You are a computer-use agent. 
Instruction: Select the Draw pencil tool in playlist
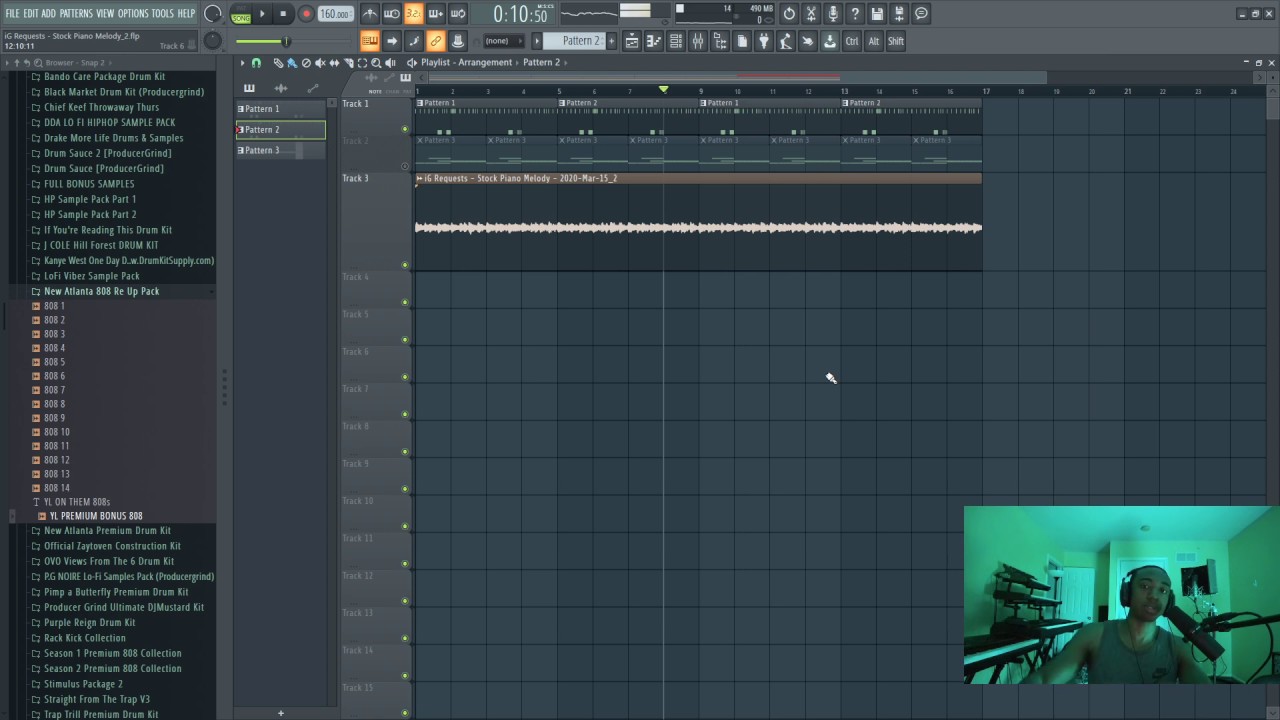pyautogui.click(x=278, y=62)
